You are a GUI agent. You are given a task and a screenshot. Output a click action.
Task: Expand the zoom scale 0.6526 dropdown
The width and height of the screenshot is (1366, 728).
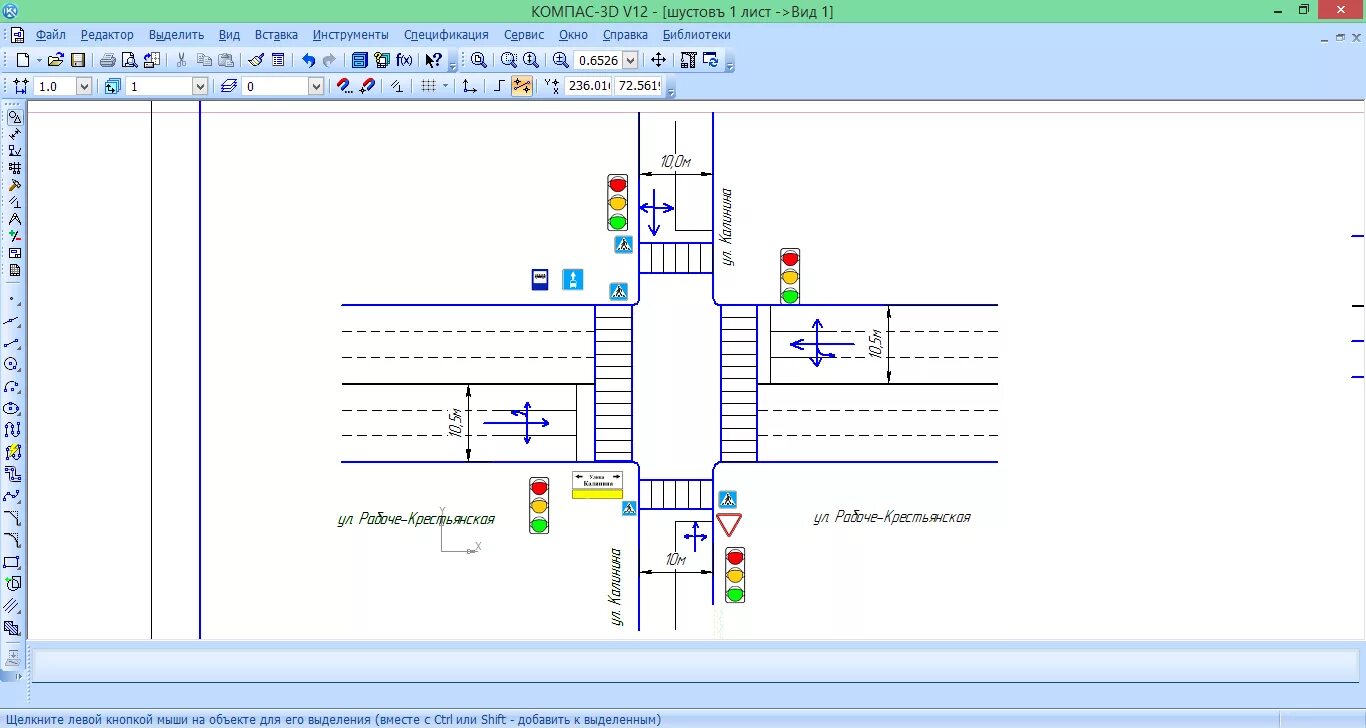click(x=630, y=60)
